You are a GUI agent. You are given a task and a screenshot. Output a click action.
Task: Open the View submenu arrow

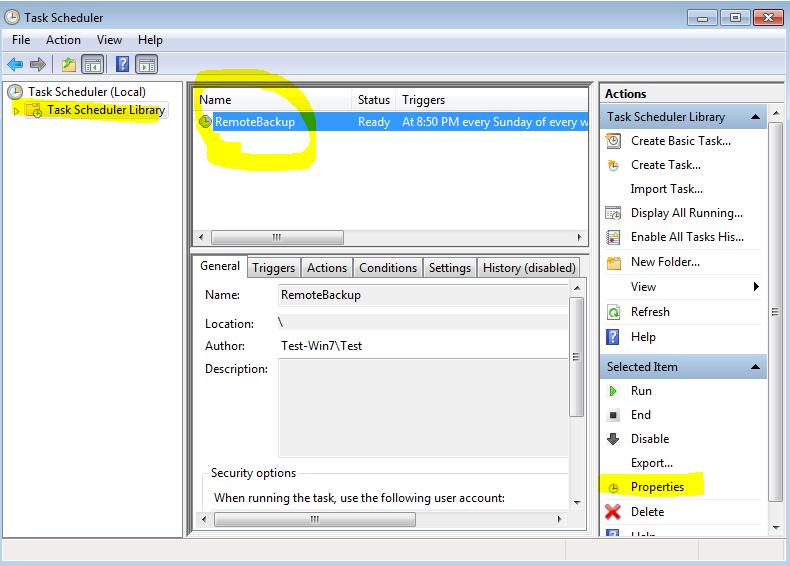coord(756,287)
